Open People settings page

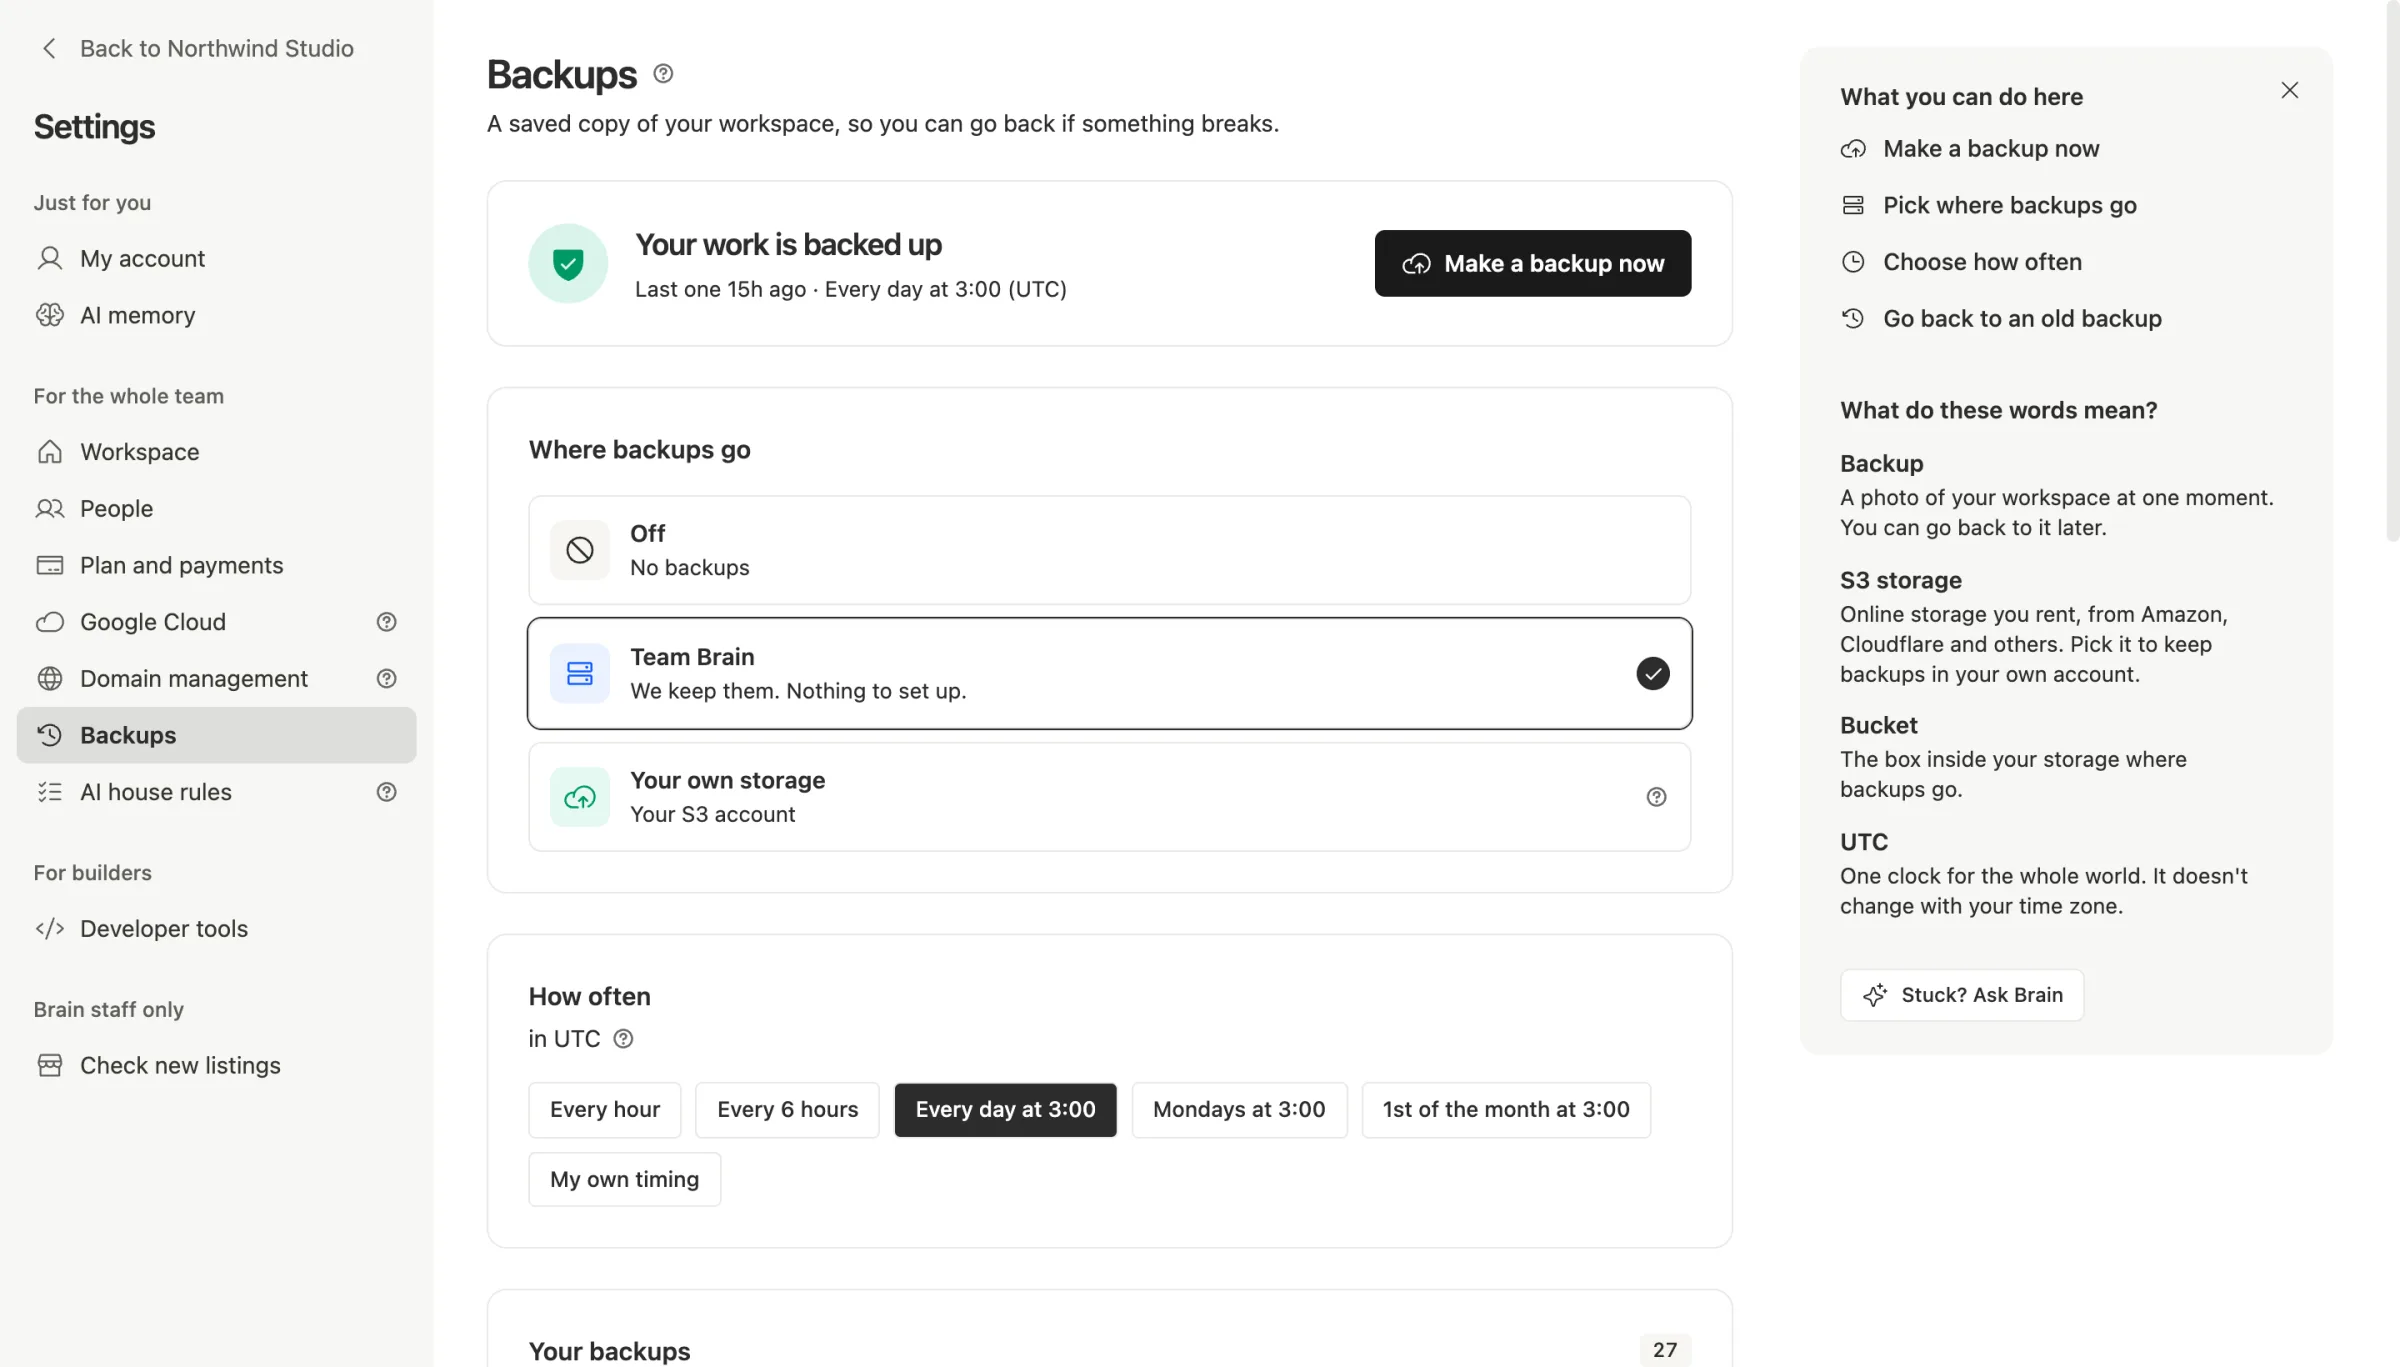click(216, 509)
